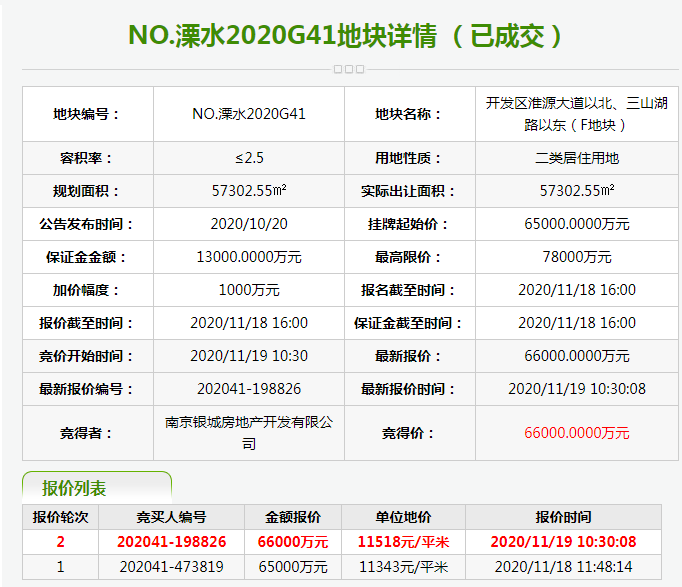The width and height of the screenshot is (682, 587).
Task: Click the 65000万元 bid amount
Action: point(293,567)
